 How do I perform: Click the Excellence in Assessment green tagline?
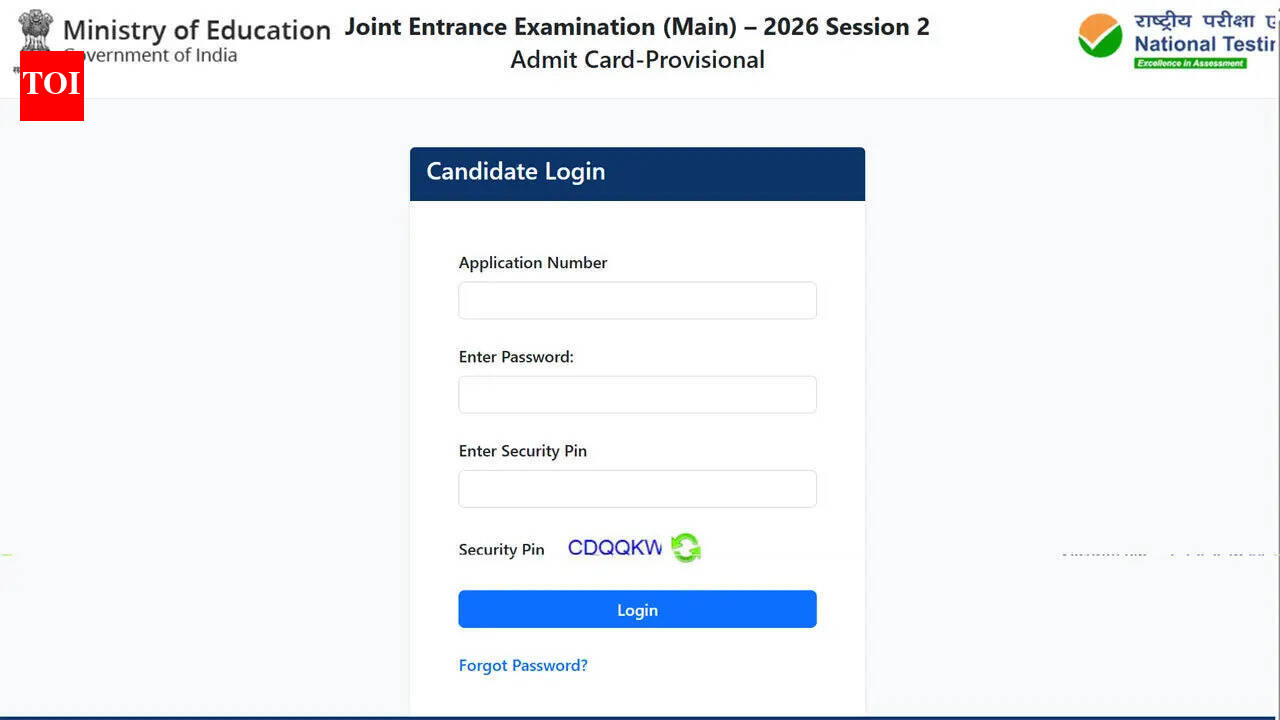click(1190, 63)
